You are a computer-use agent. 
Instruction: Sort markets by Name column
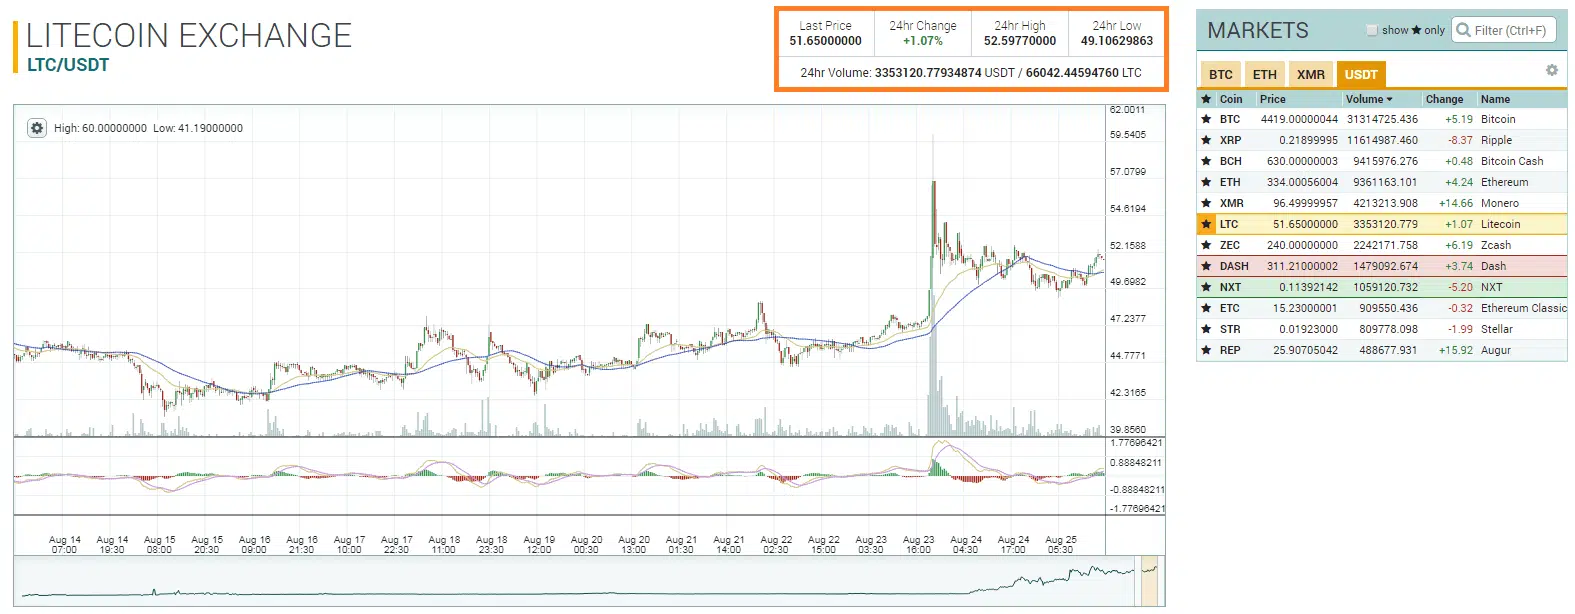[1495, 99]
